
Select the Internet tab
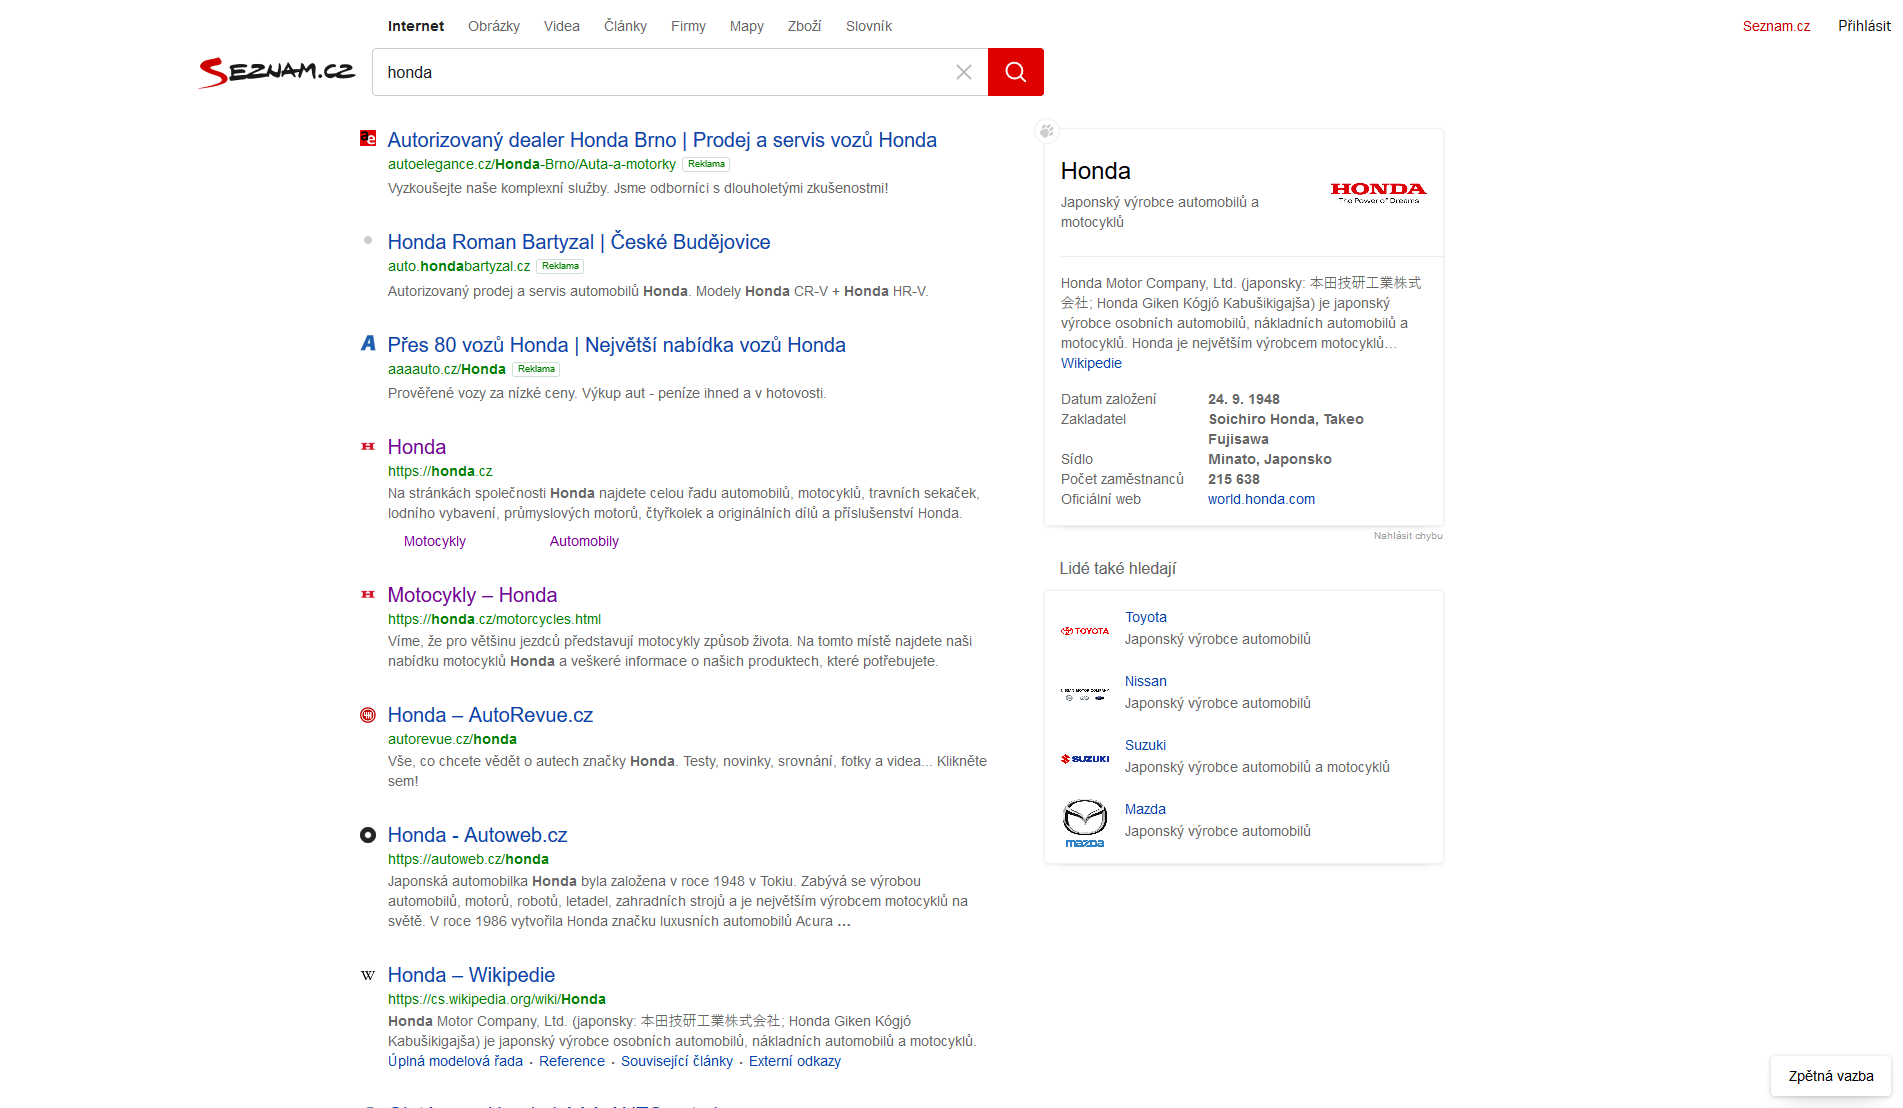(416, 26)
